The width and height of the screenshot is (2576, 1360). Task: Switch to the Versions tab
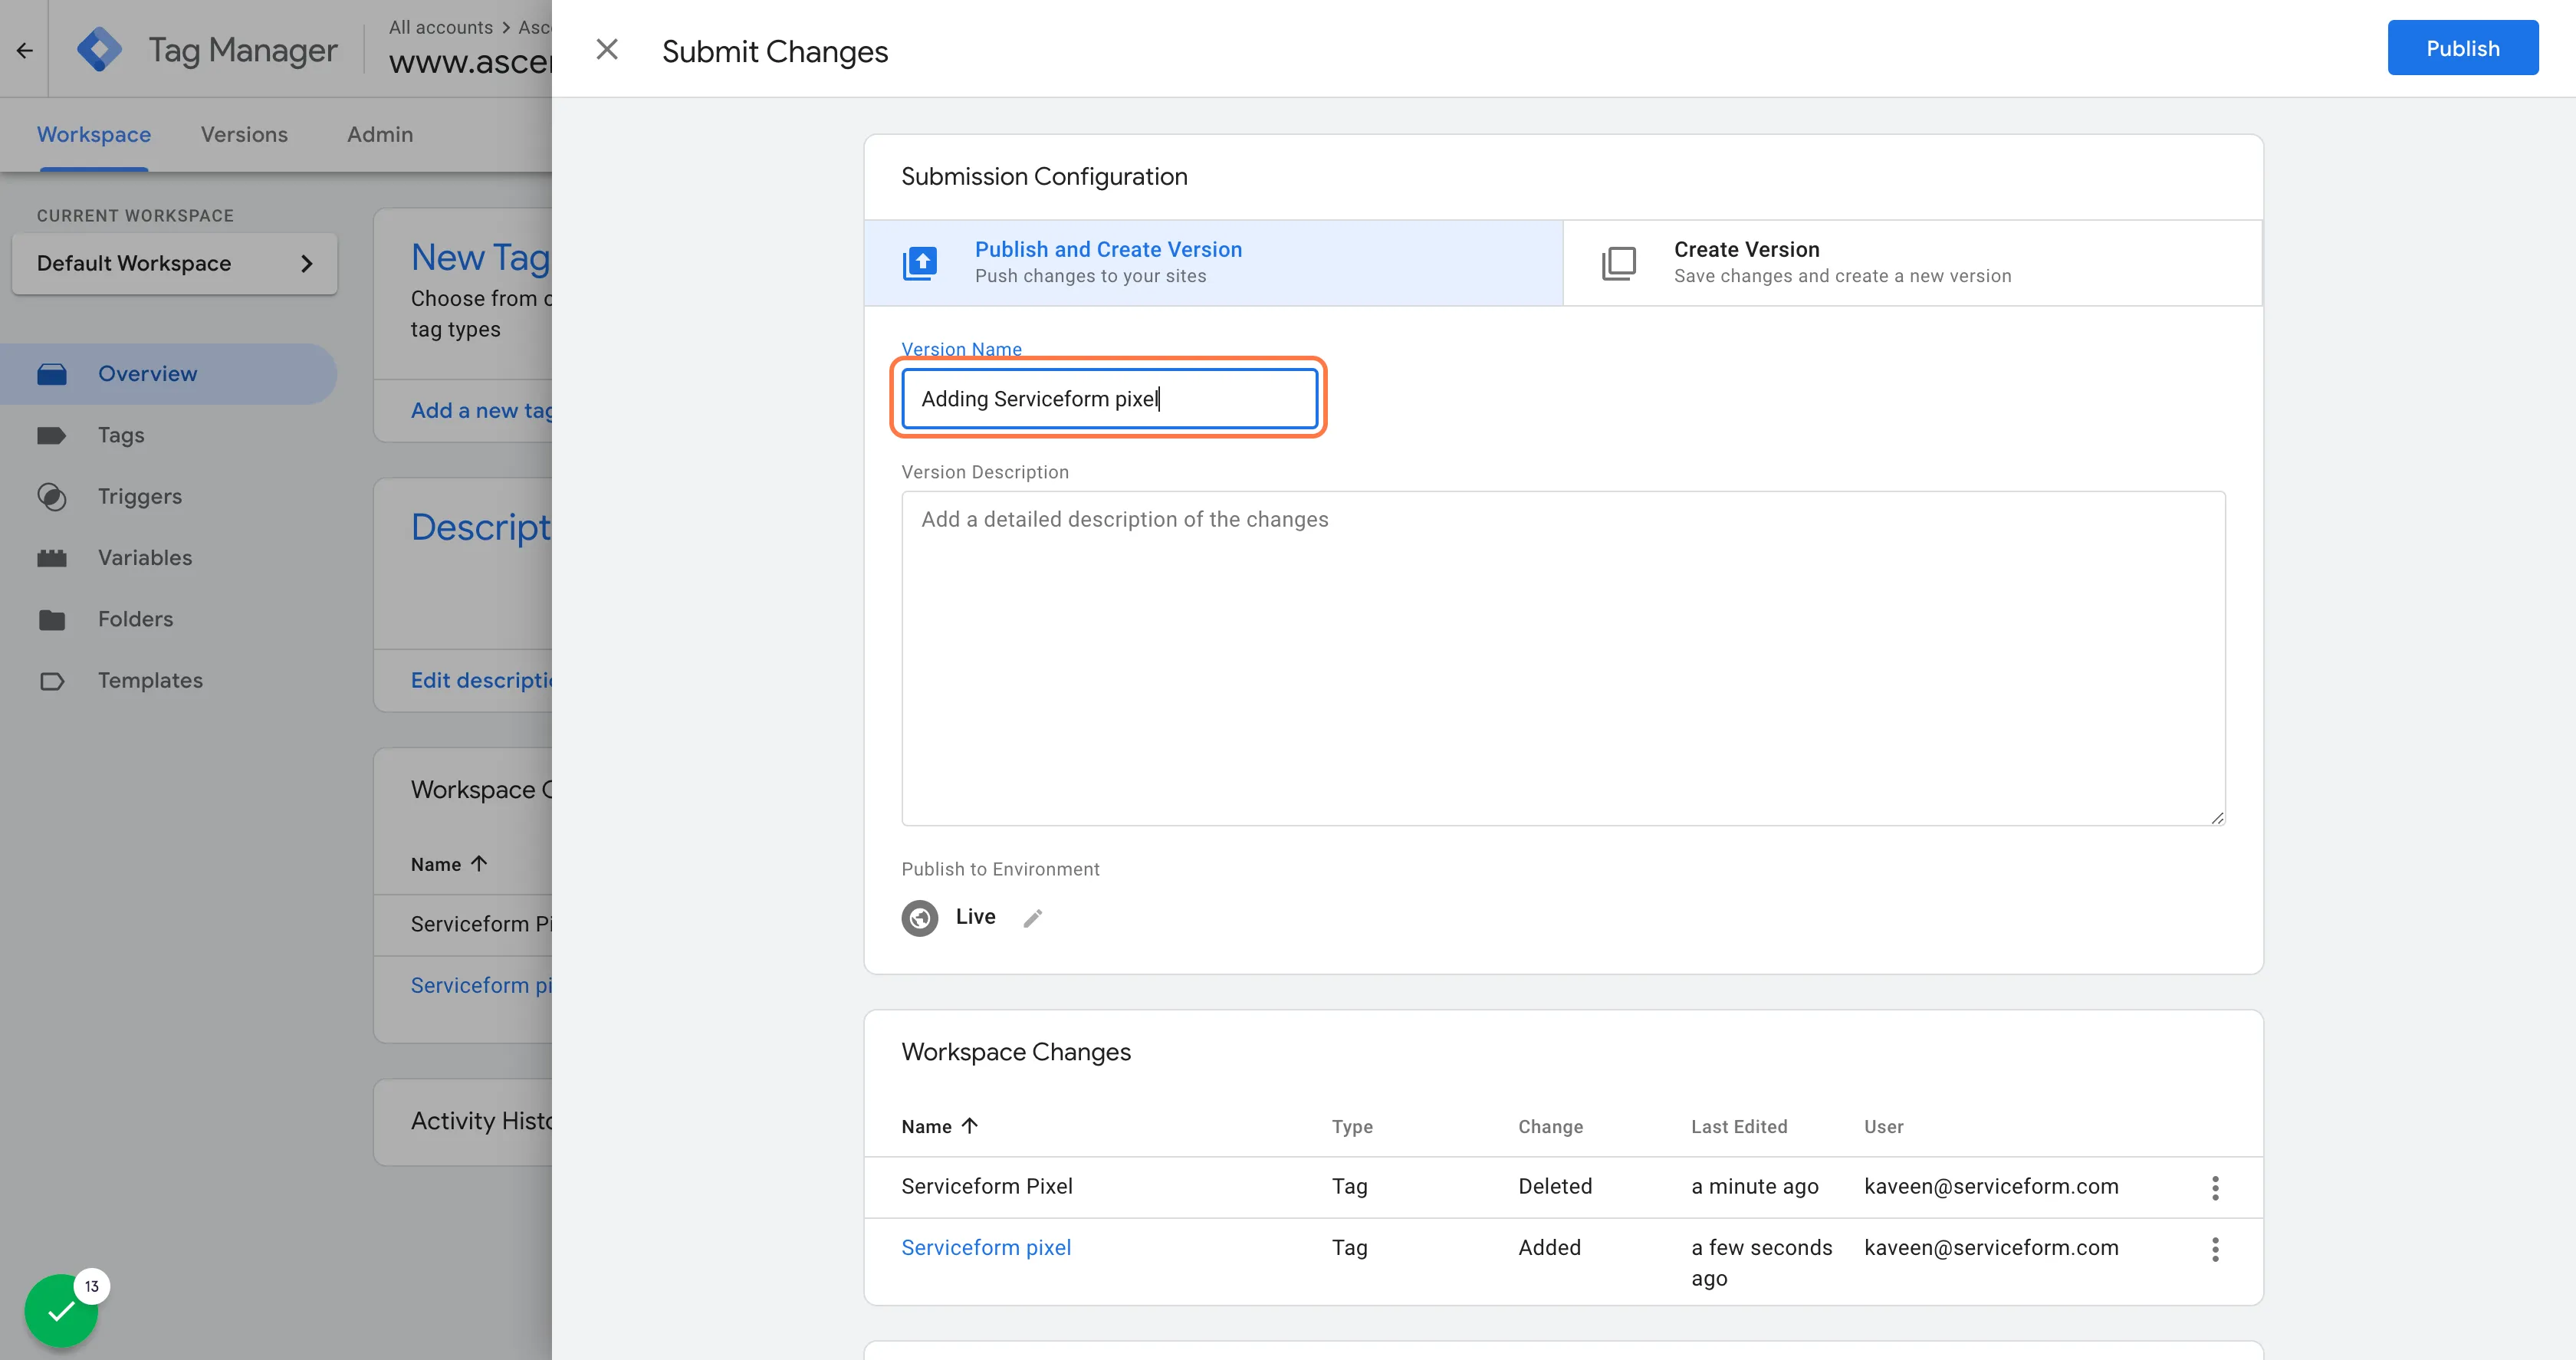pos(244,134)
